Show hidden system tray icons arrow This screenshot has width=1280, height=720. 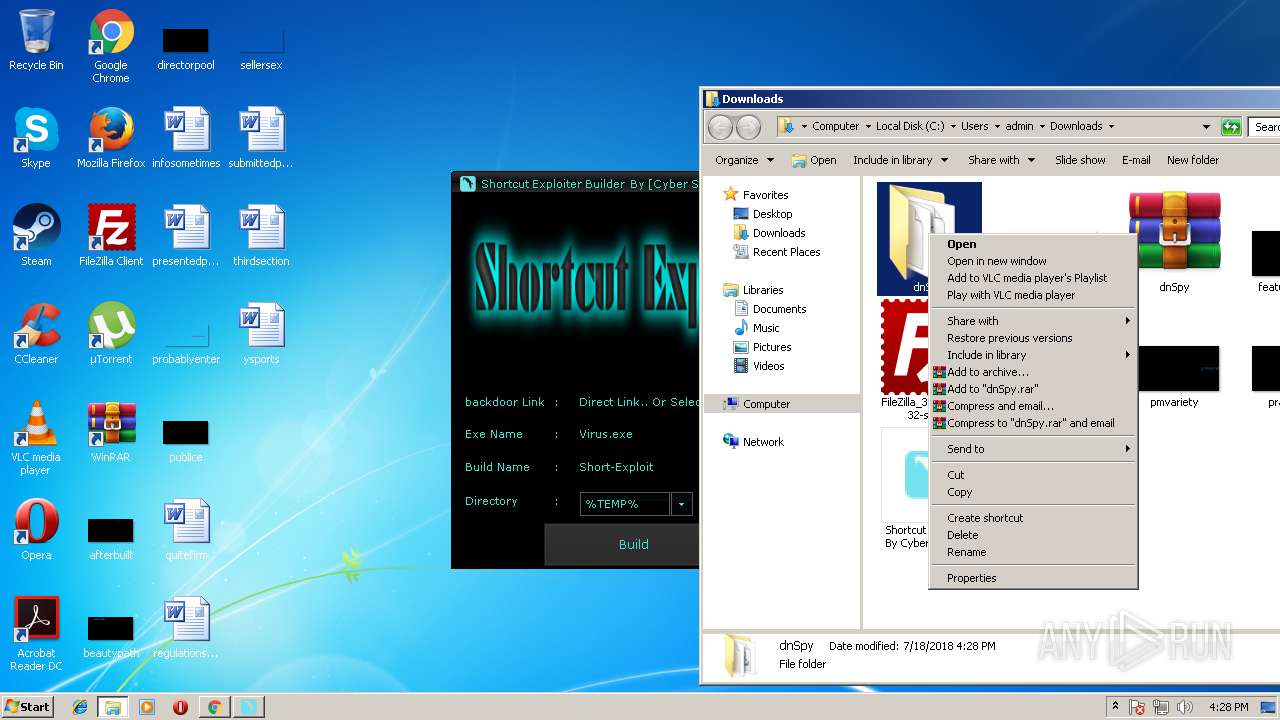click(x=1115, y=707)
